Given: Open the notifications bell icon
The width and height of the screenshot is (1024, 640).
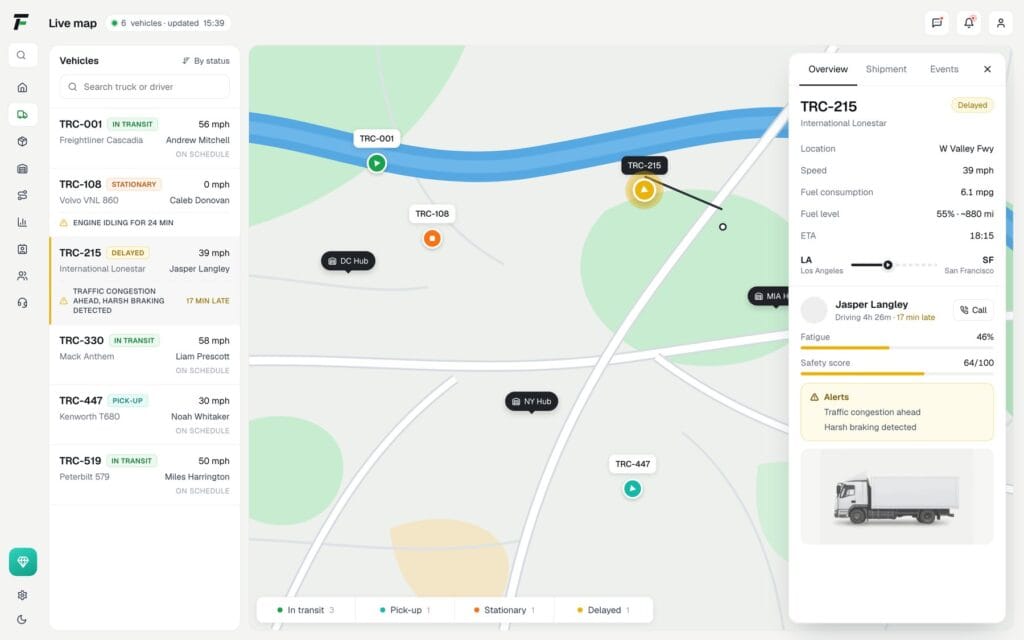Looking at the screenshot, I should 968,23.
